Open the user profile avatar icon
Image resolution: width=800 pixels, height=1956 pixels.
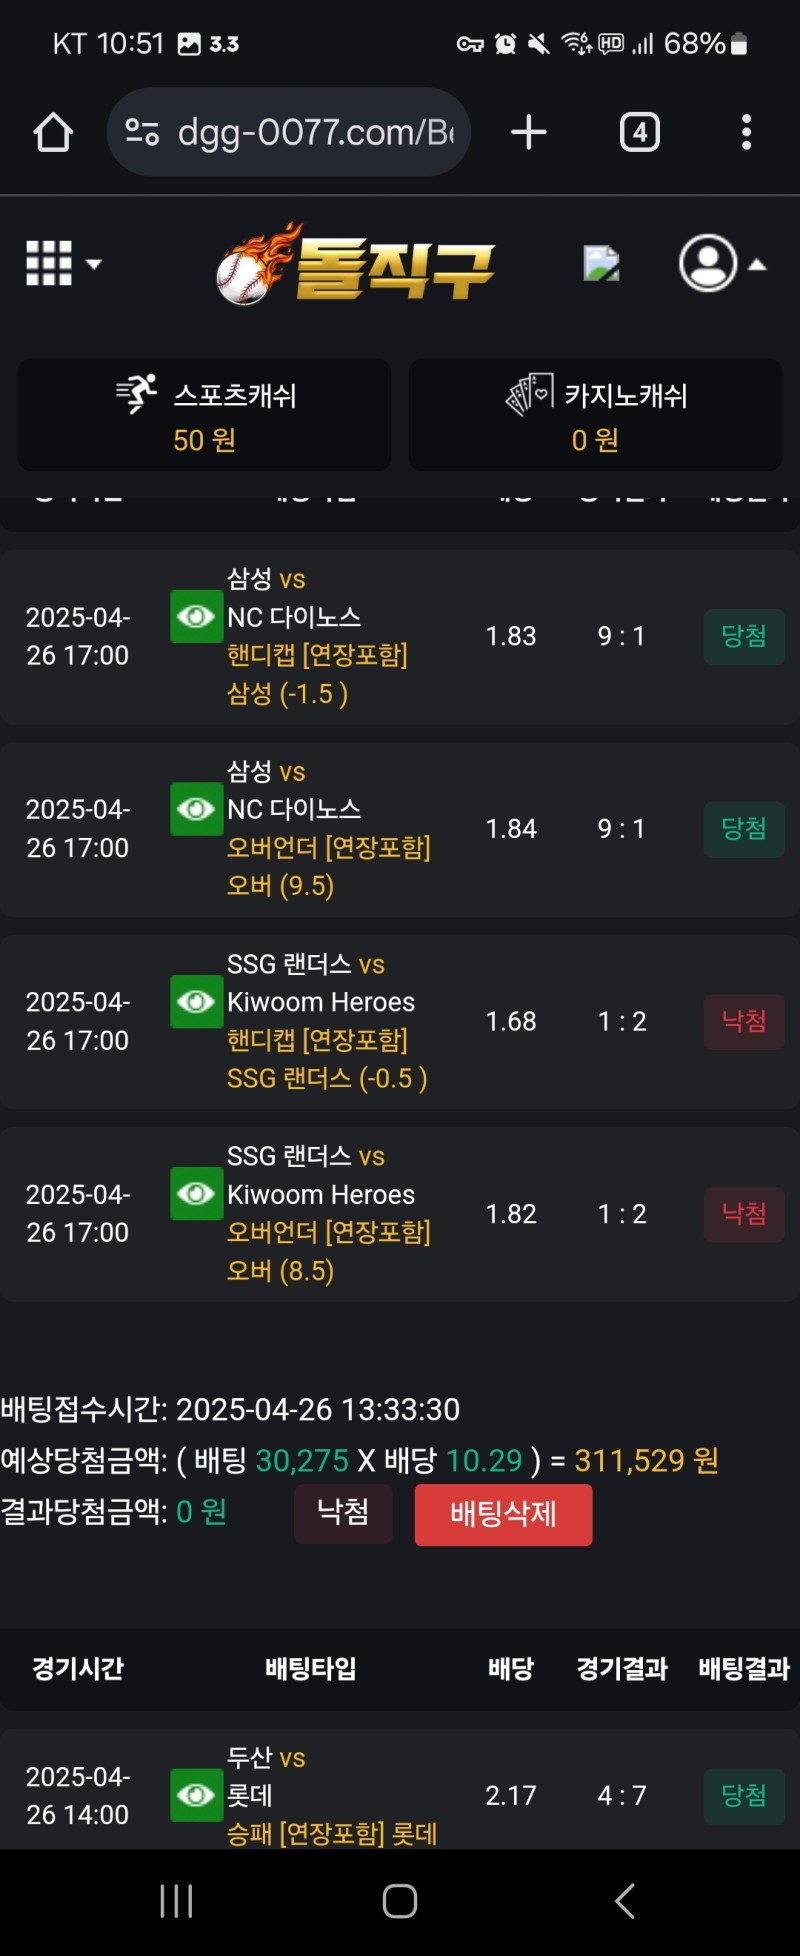708,264
